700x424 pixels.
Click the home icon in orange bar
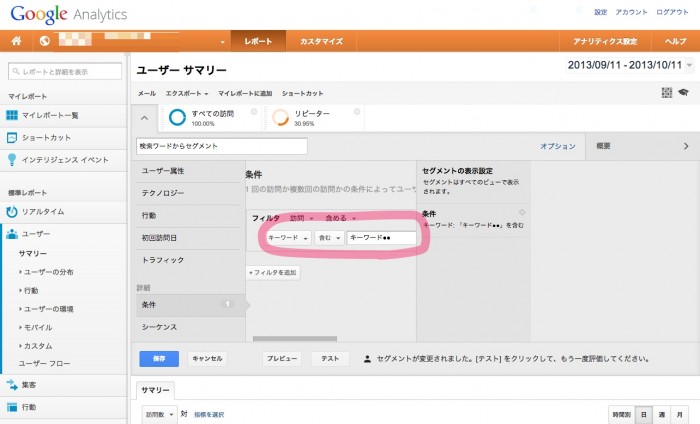click(16, 42)
